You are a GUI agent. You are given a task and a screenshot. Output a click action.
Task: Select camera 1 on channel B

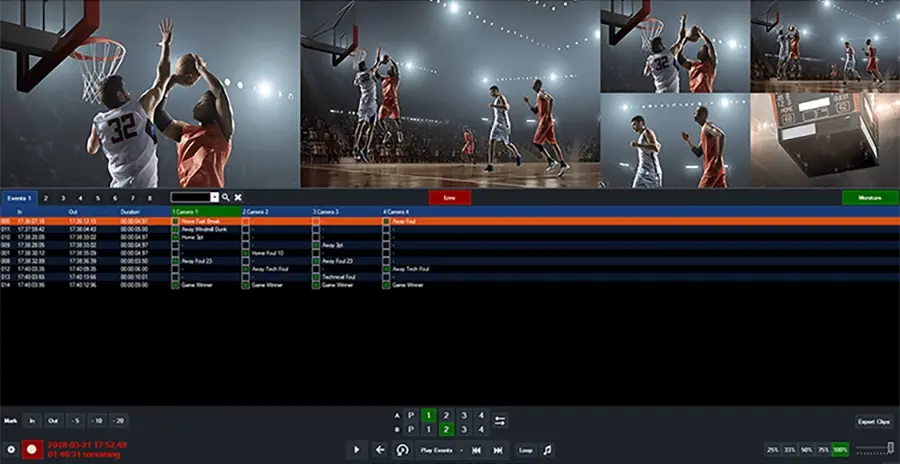coord(428,429)
